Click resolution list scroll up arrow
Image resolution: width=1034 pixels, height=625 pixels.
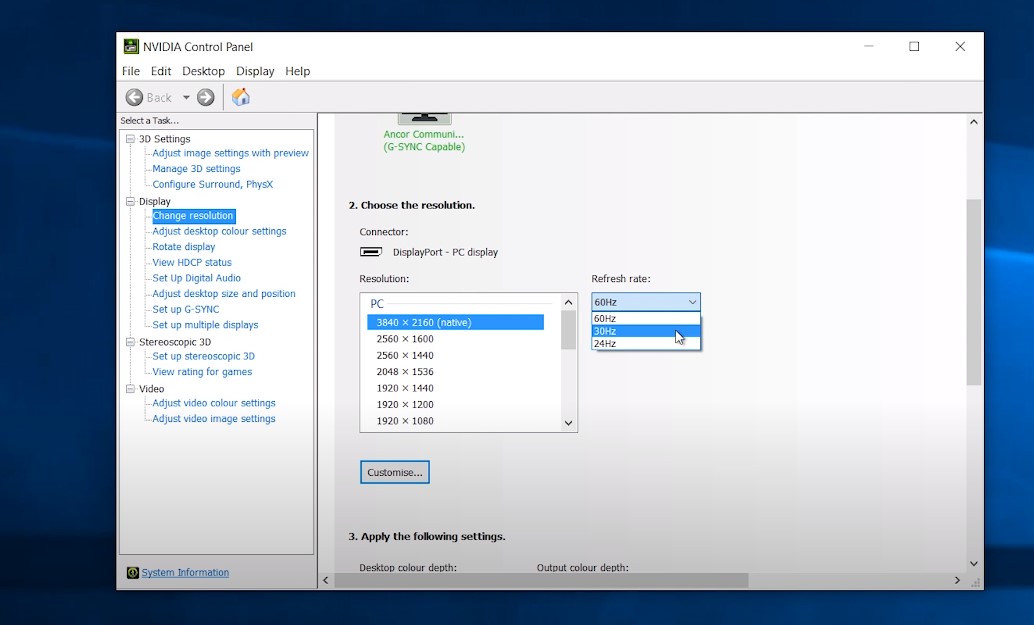[x=568, y=302]
